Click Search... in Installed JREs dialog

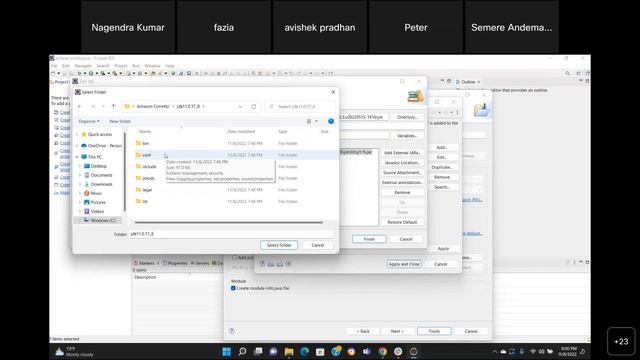[x=442, y=187]
